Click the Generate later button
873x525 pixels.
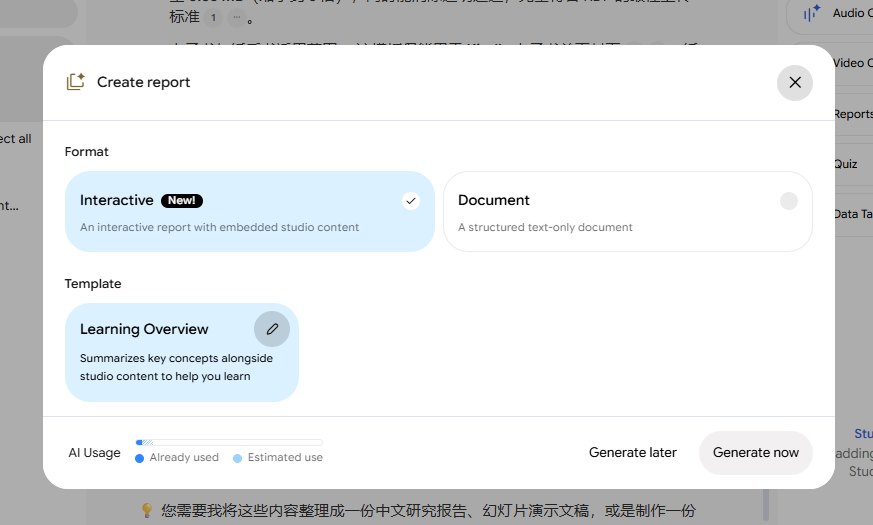coord(632,453)
